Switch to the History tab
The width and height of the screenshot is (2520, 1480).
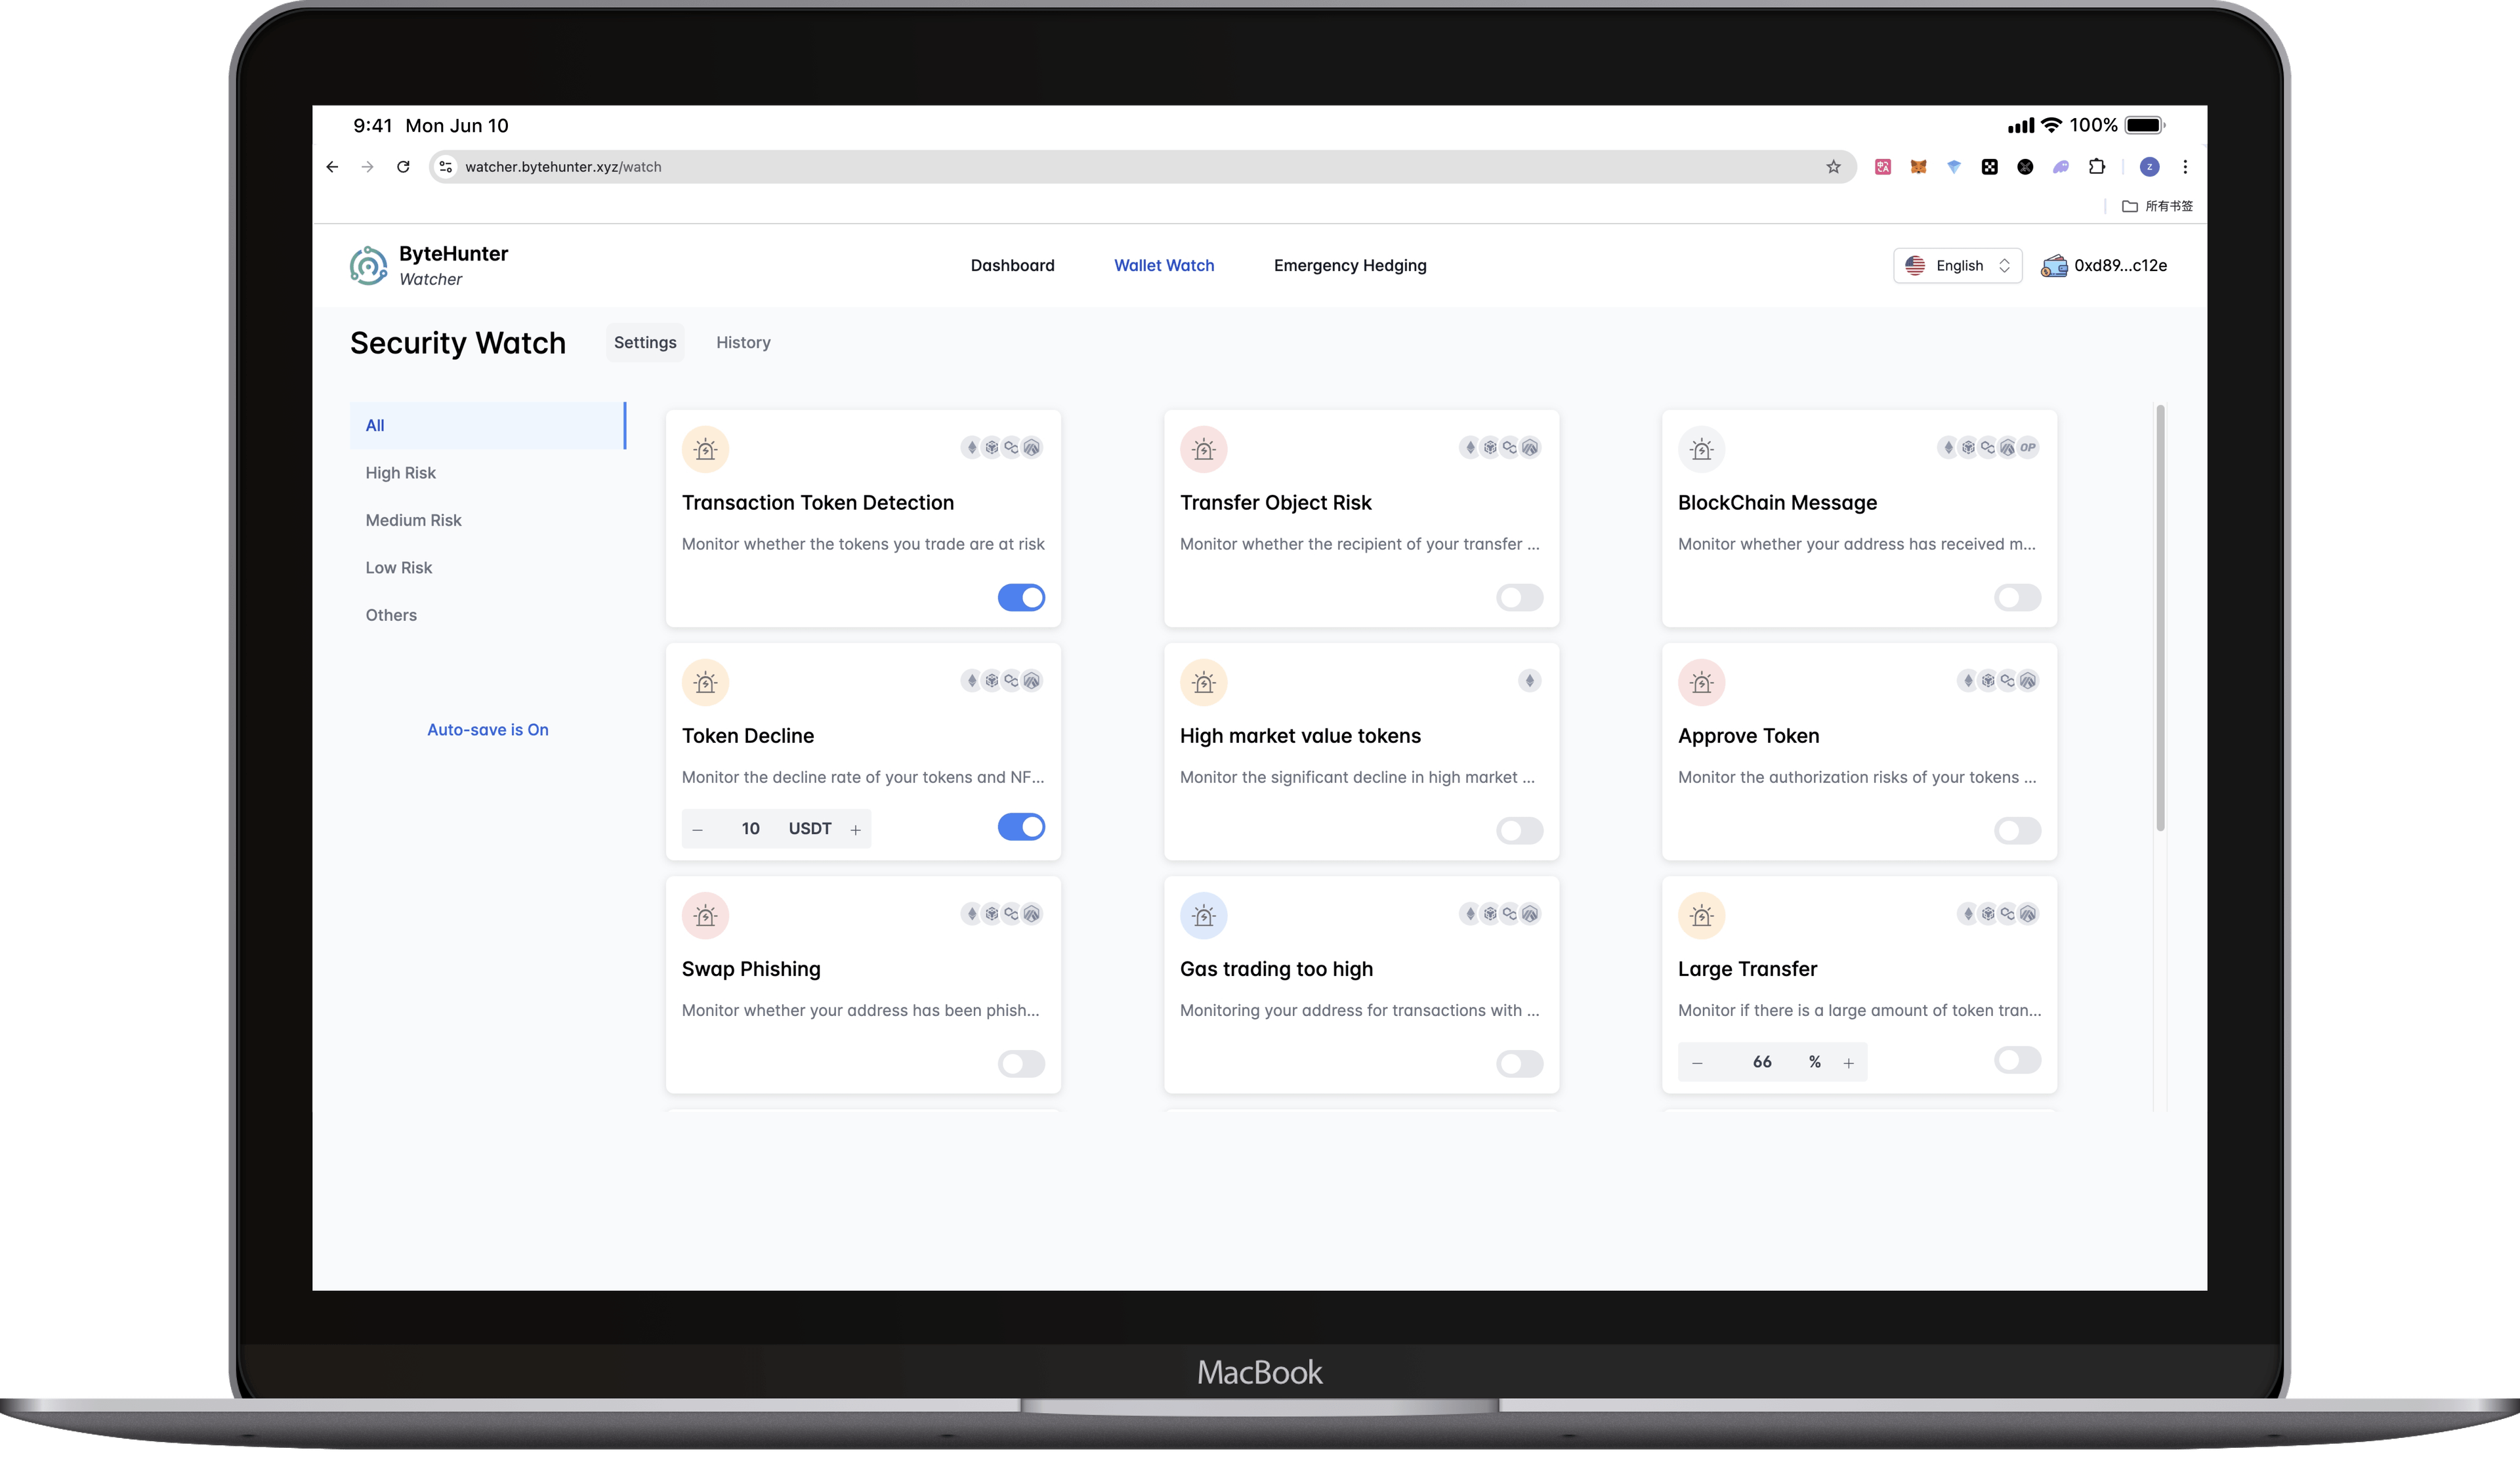click(742, 342)
